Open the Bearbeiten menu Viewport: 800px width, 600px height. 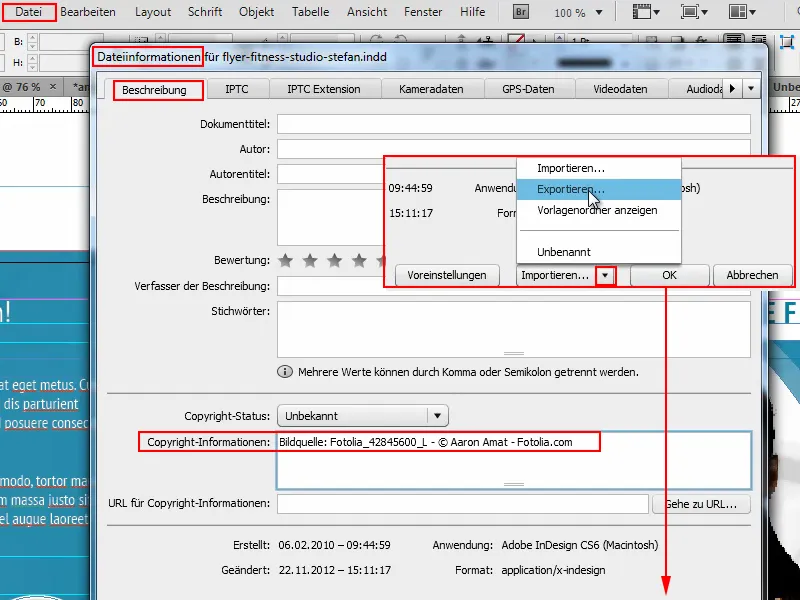(88, 12)
